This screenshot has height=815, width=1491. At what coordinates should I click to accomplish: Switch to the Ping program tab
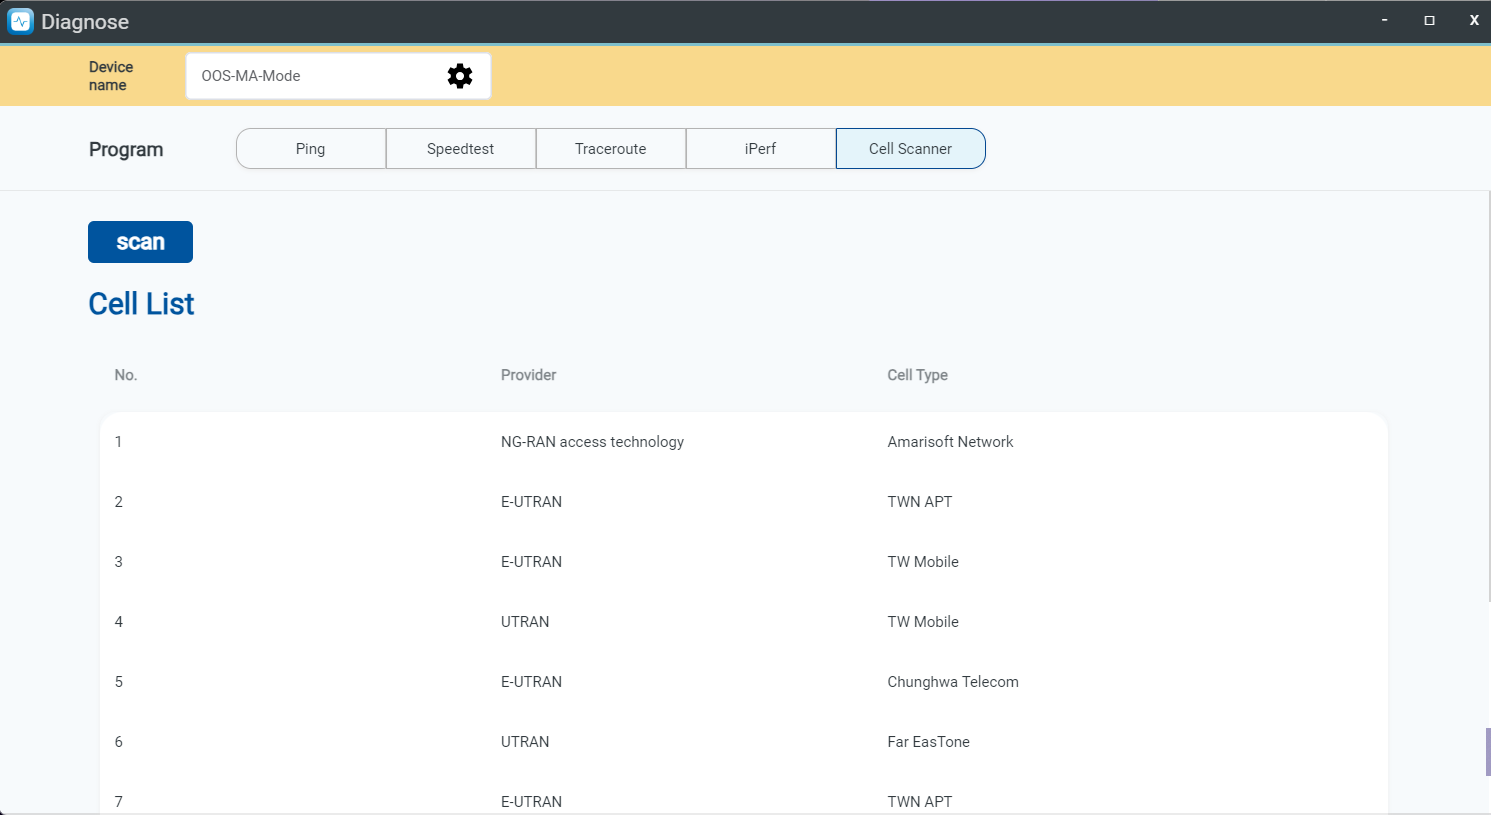(311, 149)
